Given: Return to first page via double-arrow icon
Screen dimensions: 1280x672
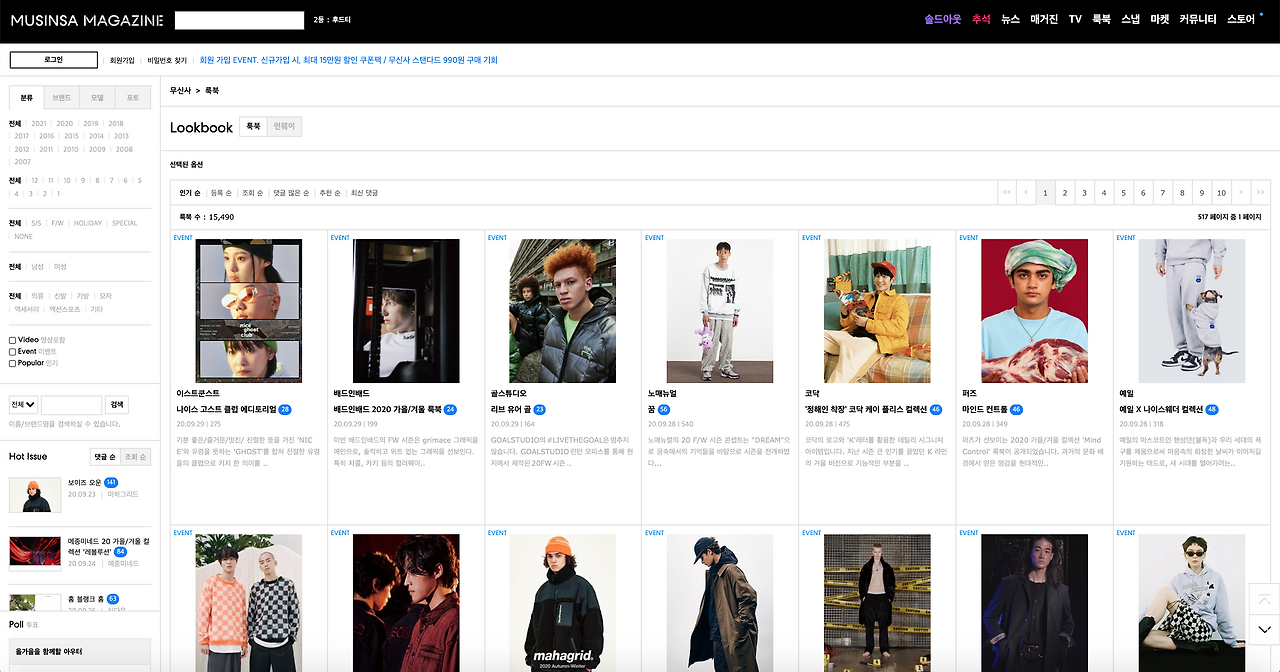Looking at the screenshot, I should pos(1006,192).
